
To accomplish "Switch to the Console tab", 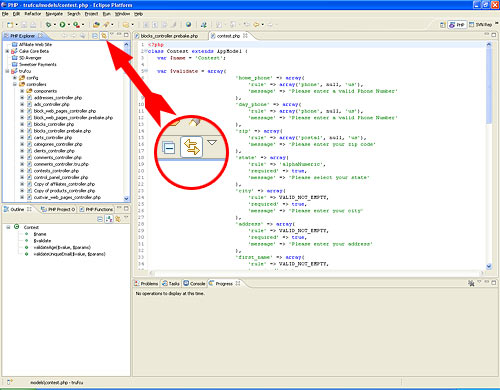I will pyautogui.click(x=194, y=284).
